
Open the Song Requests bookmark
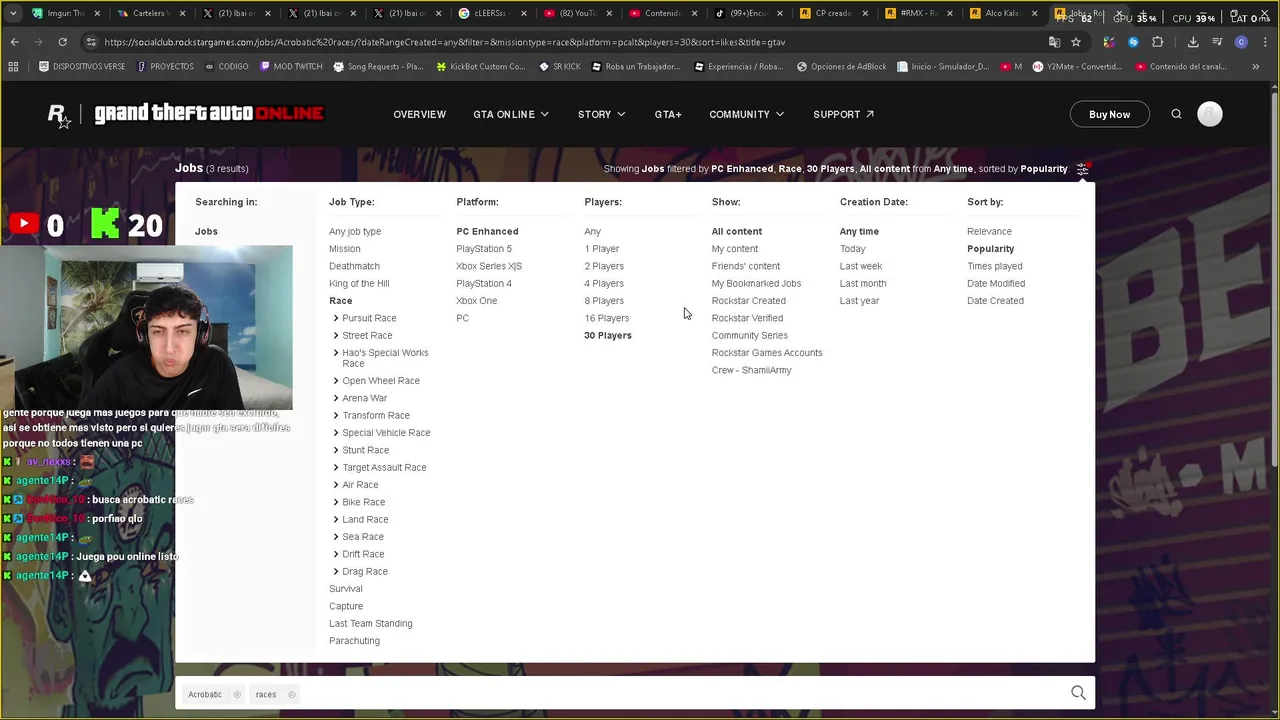378,67
